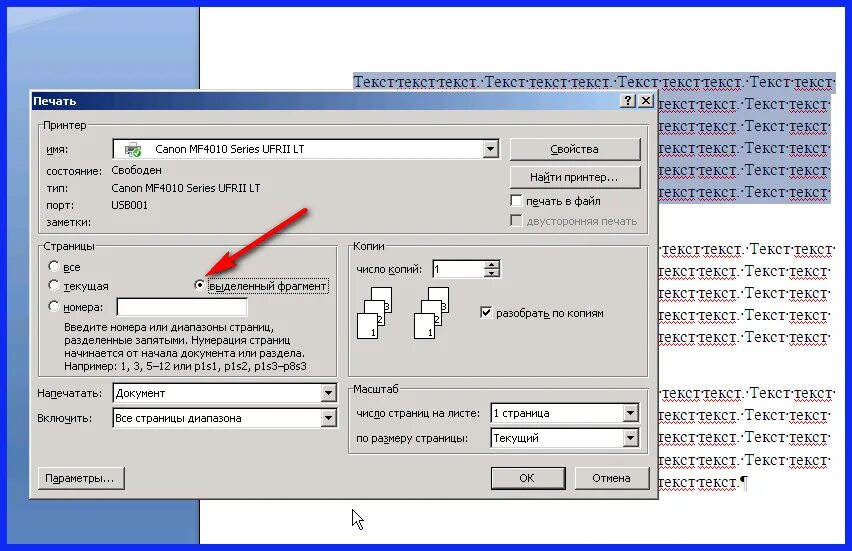Open 'число страниц на листе' dropdown
Screen dimensions: 852x551
click(x=630, y=413)
